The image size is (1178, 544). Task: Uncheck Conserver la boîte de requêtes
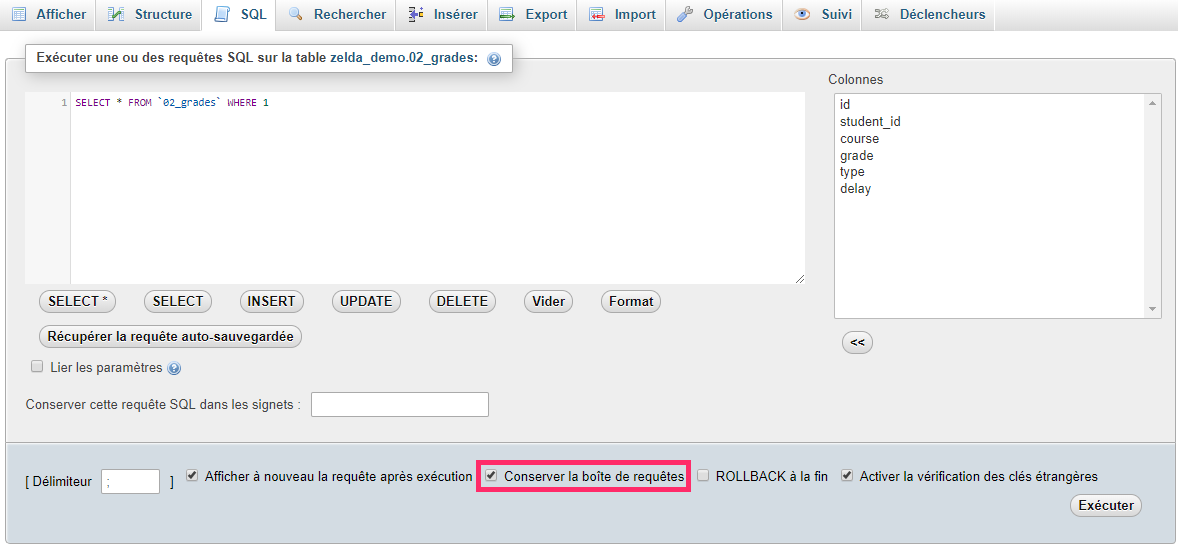pyautogui.click(x=491, y=476)
